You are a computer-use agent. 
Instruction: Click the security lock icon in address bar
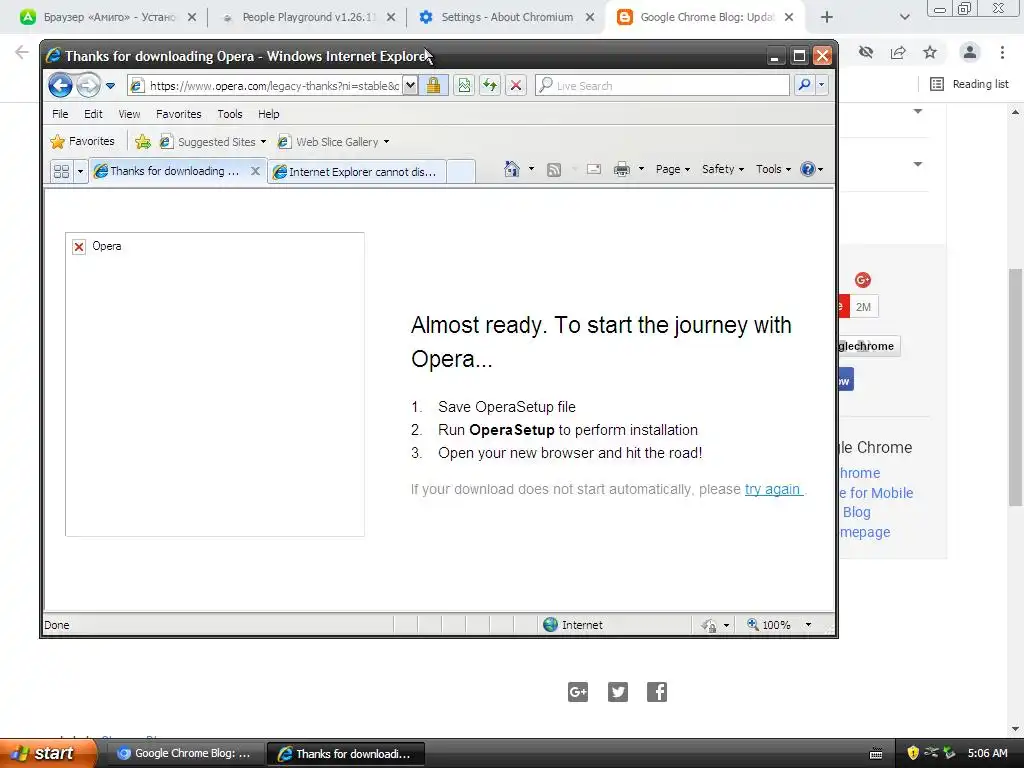tap(433, 86)
